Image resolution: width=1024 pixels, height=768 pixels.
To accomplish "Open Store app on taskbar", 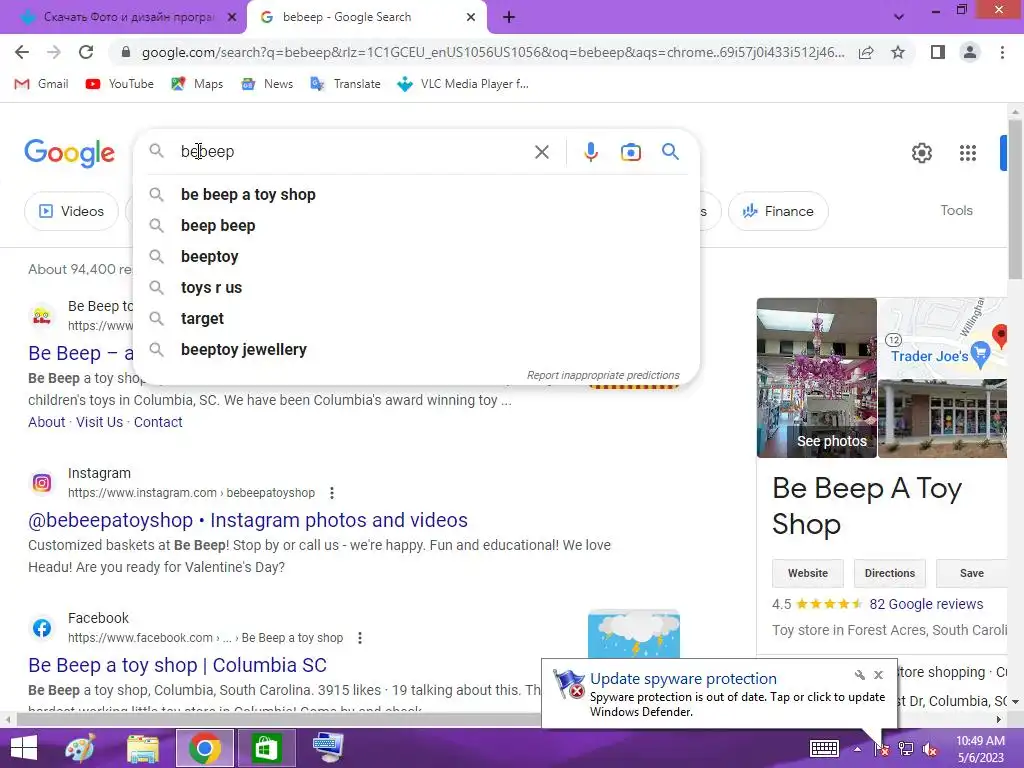I will (x=266, y=748).
